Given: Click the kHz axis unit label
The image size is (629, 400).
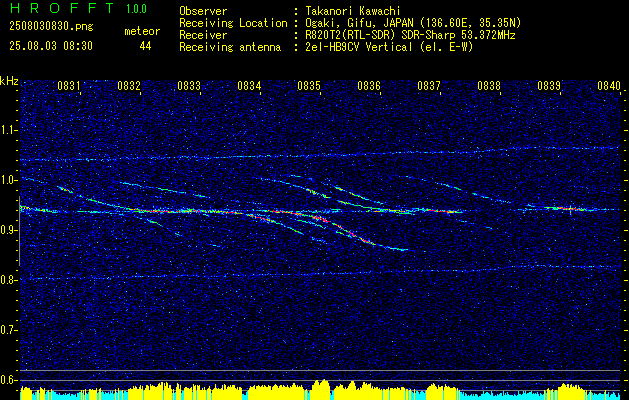Looking at the screenshot, I should [9, 81].
